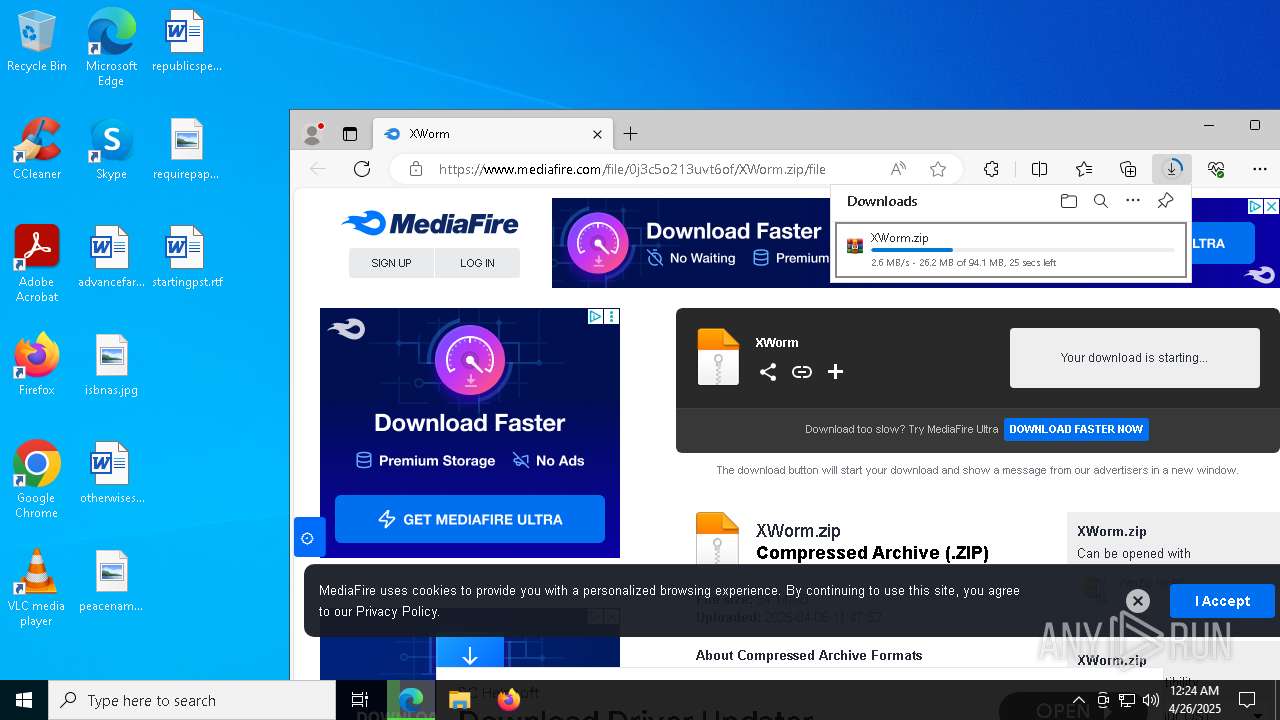The height and width of the screenshot is (720, 1280).
Task: Launch Google Chrome desktop shortcut
Action: (x=37, y=480)
